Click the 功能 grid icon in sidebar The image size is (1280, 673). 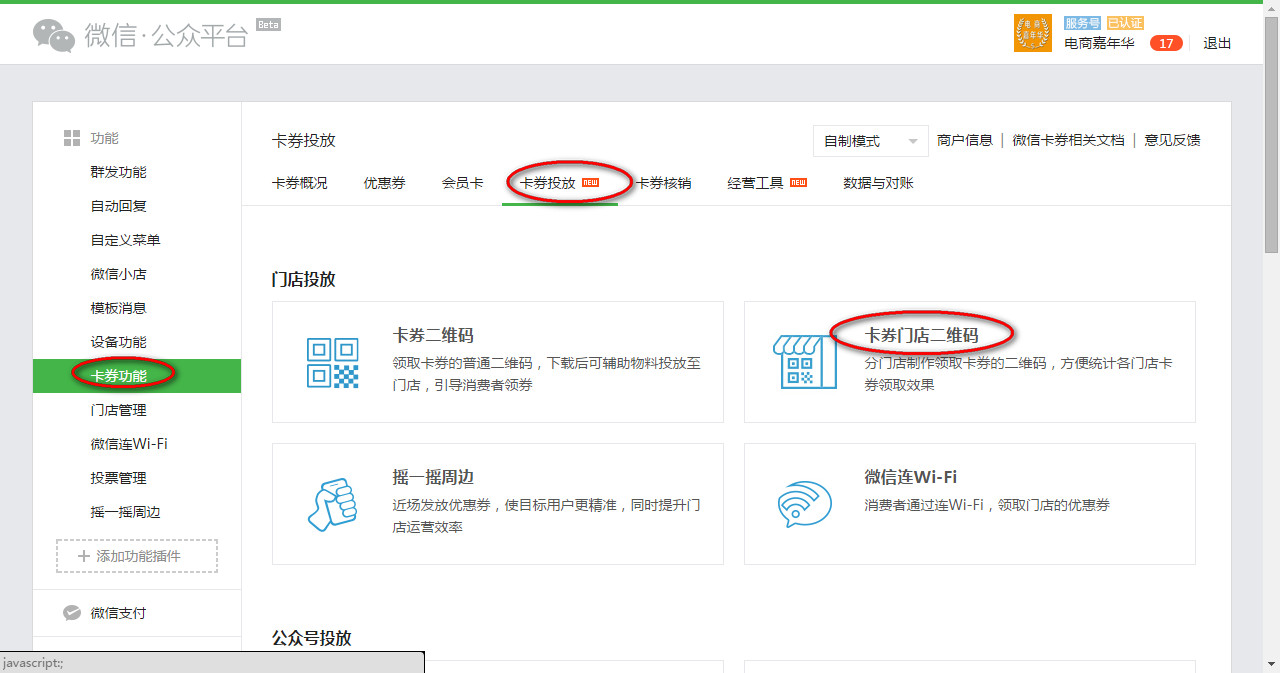(72, 138)
